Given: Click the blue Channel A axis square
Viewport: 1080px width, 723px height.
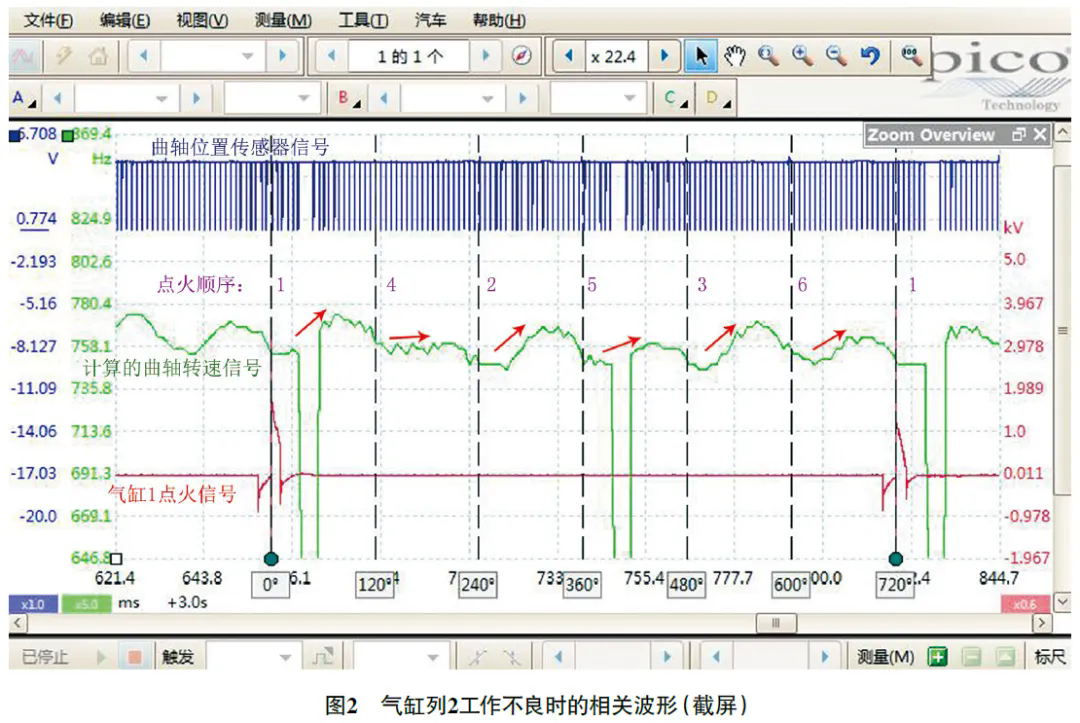Looking at the screenshot, I should point(14,136).
